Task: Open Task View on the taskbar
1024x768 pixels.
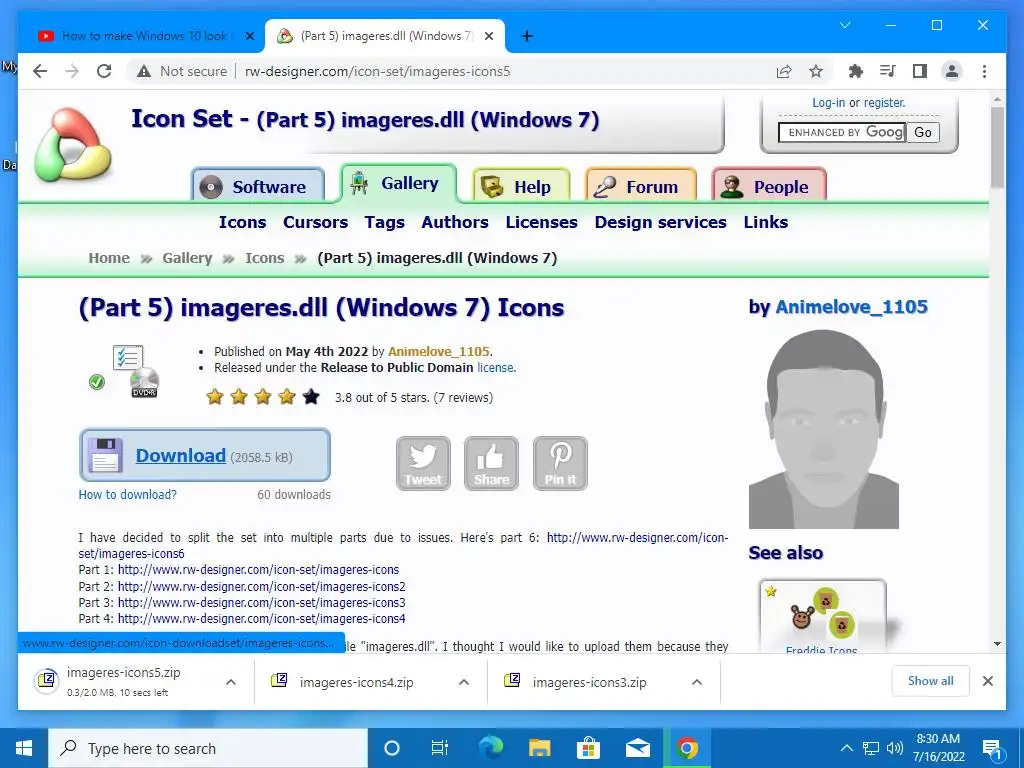Action: pos(440,748)
